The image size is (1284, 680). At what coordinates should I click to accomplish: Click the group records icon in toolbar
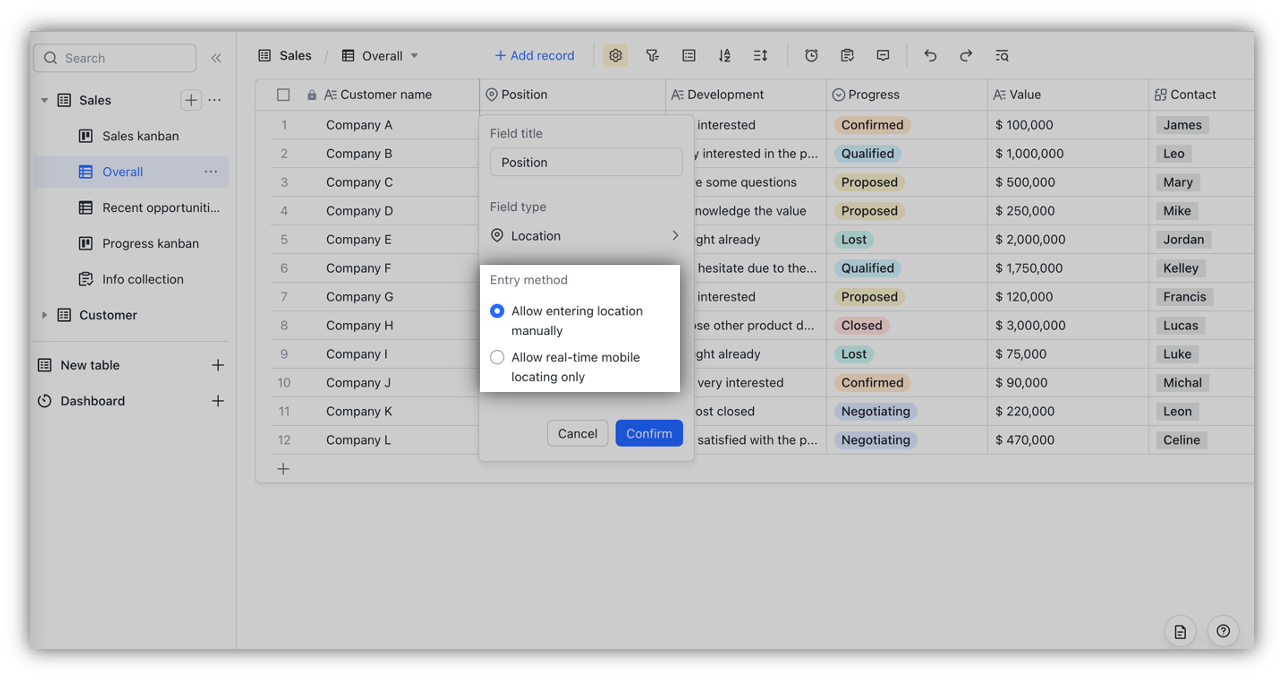(x=689, y=56)
